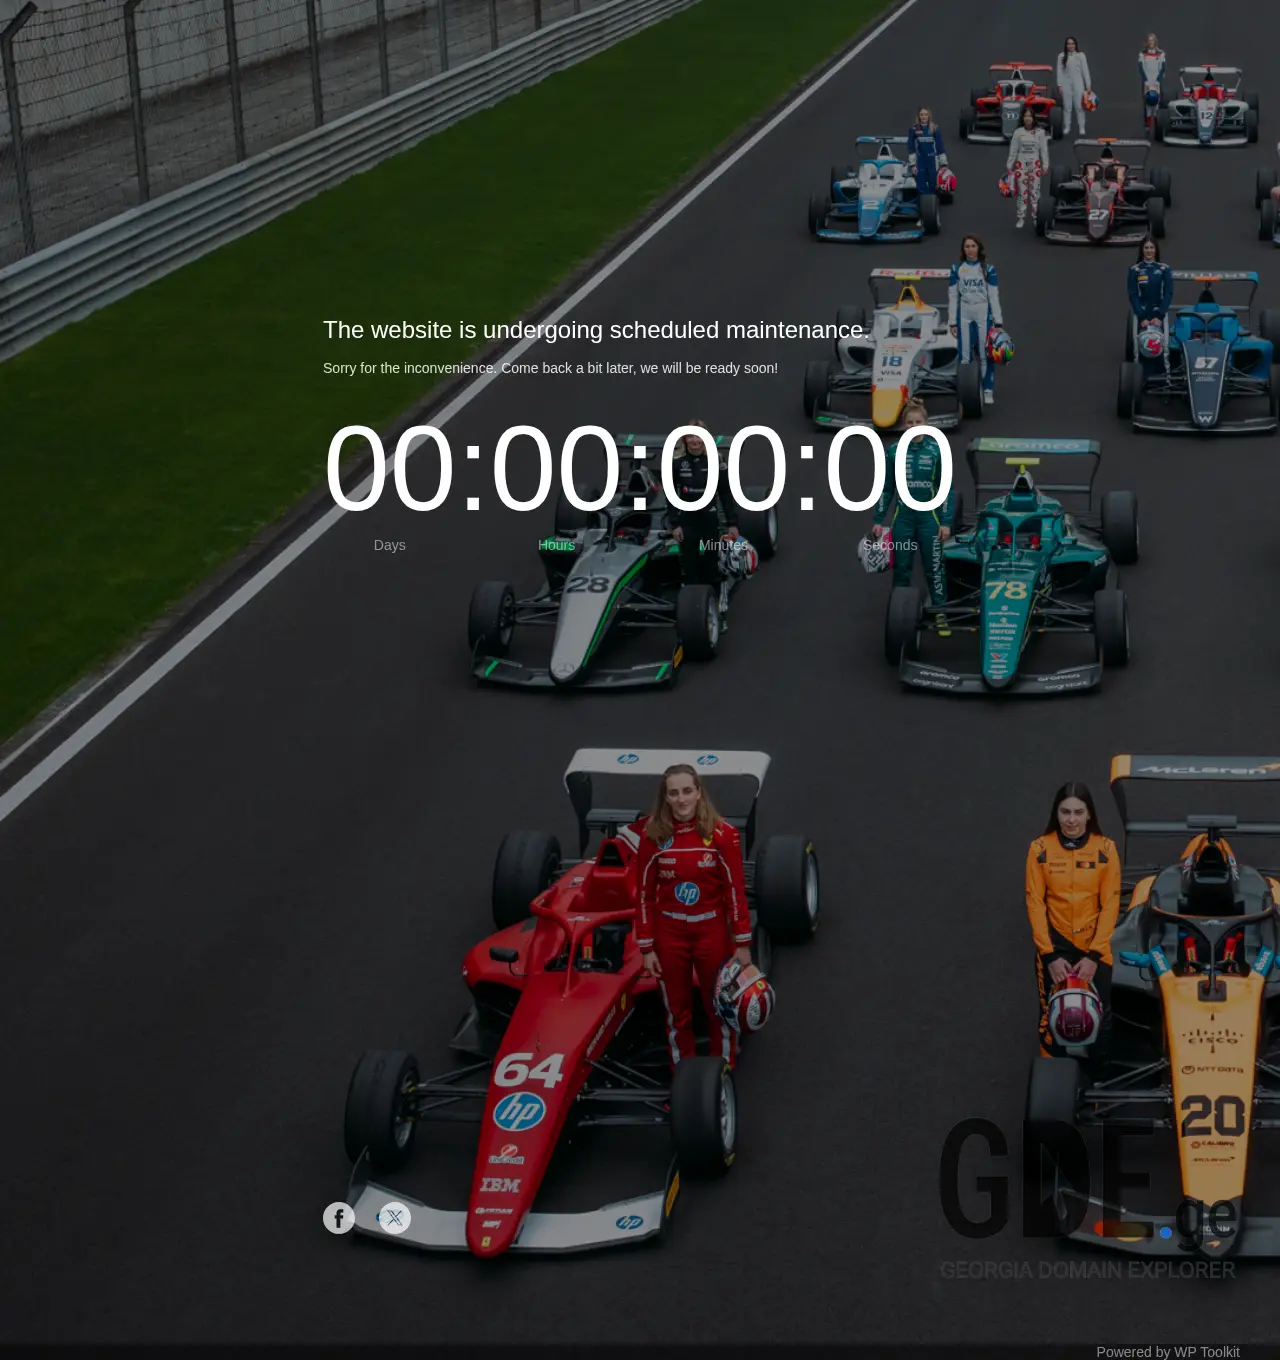Open the WP Toolkit link
Image resolution: width=1280 pixels, height=1360 pixels.
coord(1207,1352)
